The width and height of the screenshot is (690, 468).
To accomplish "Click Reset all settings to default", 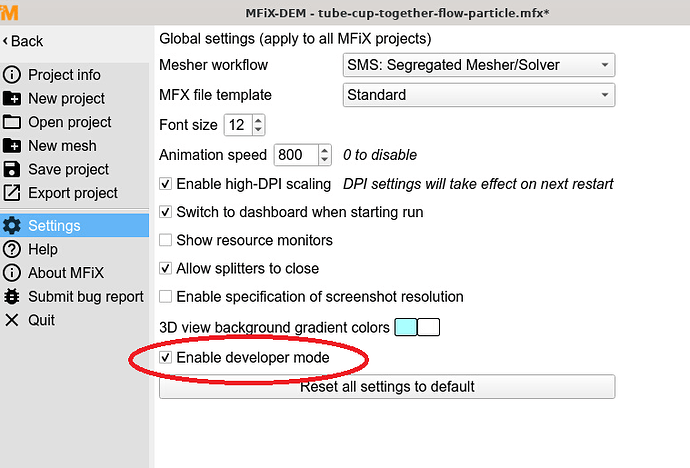I will pyautogui.click(x=387, y=387).
